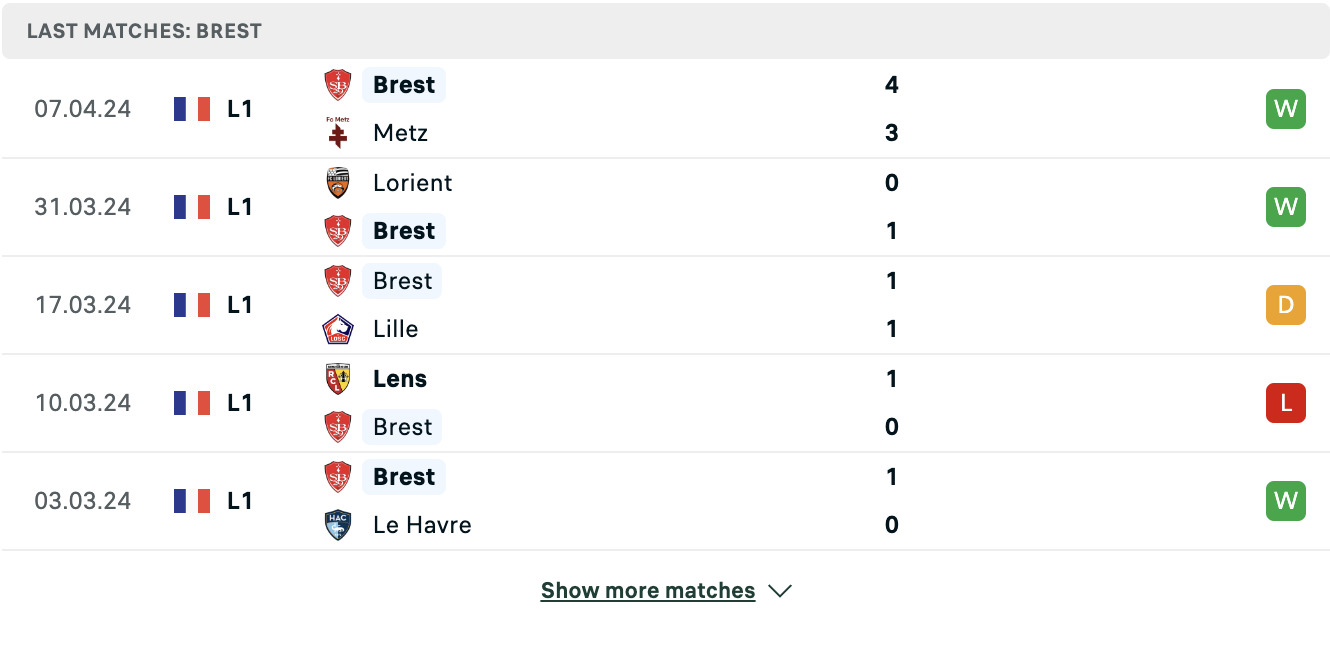
Task: Click the French flag on 03.03.24 row
Action: 192,501
